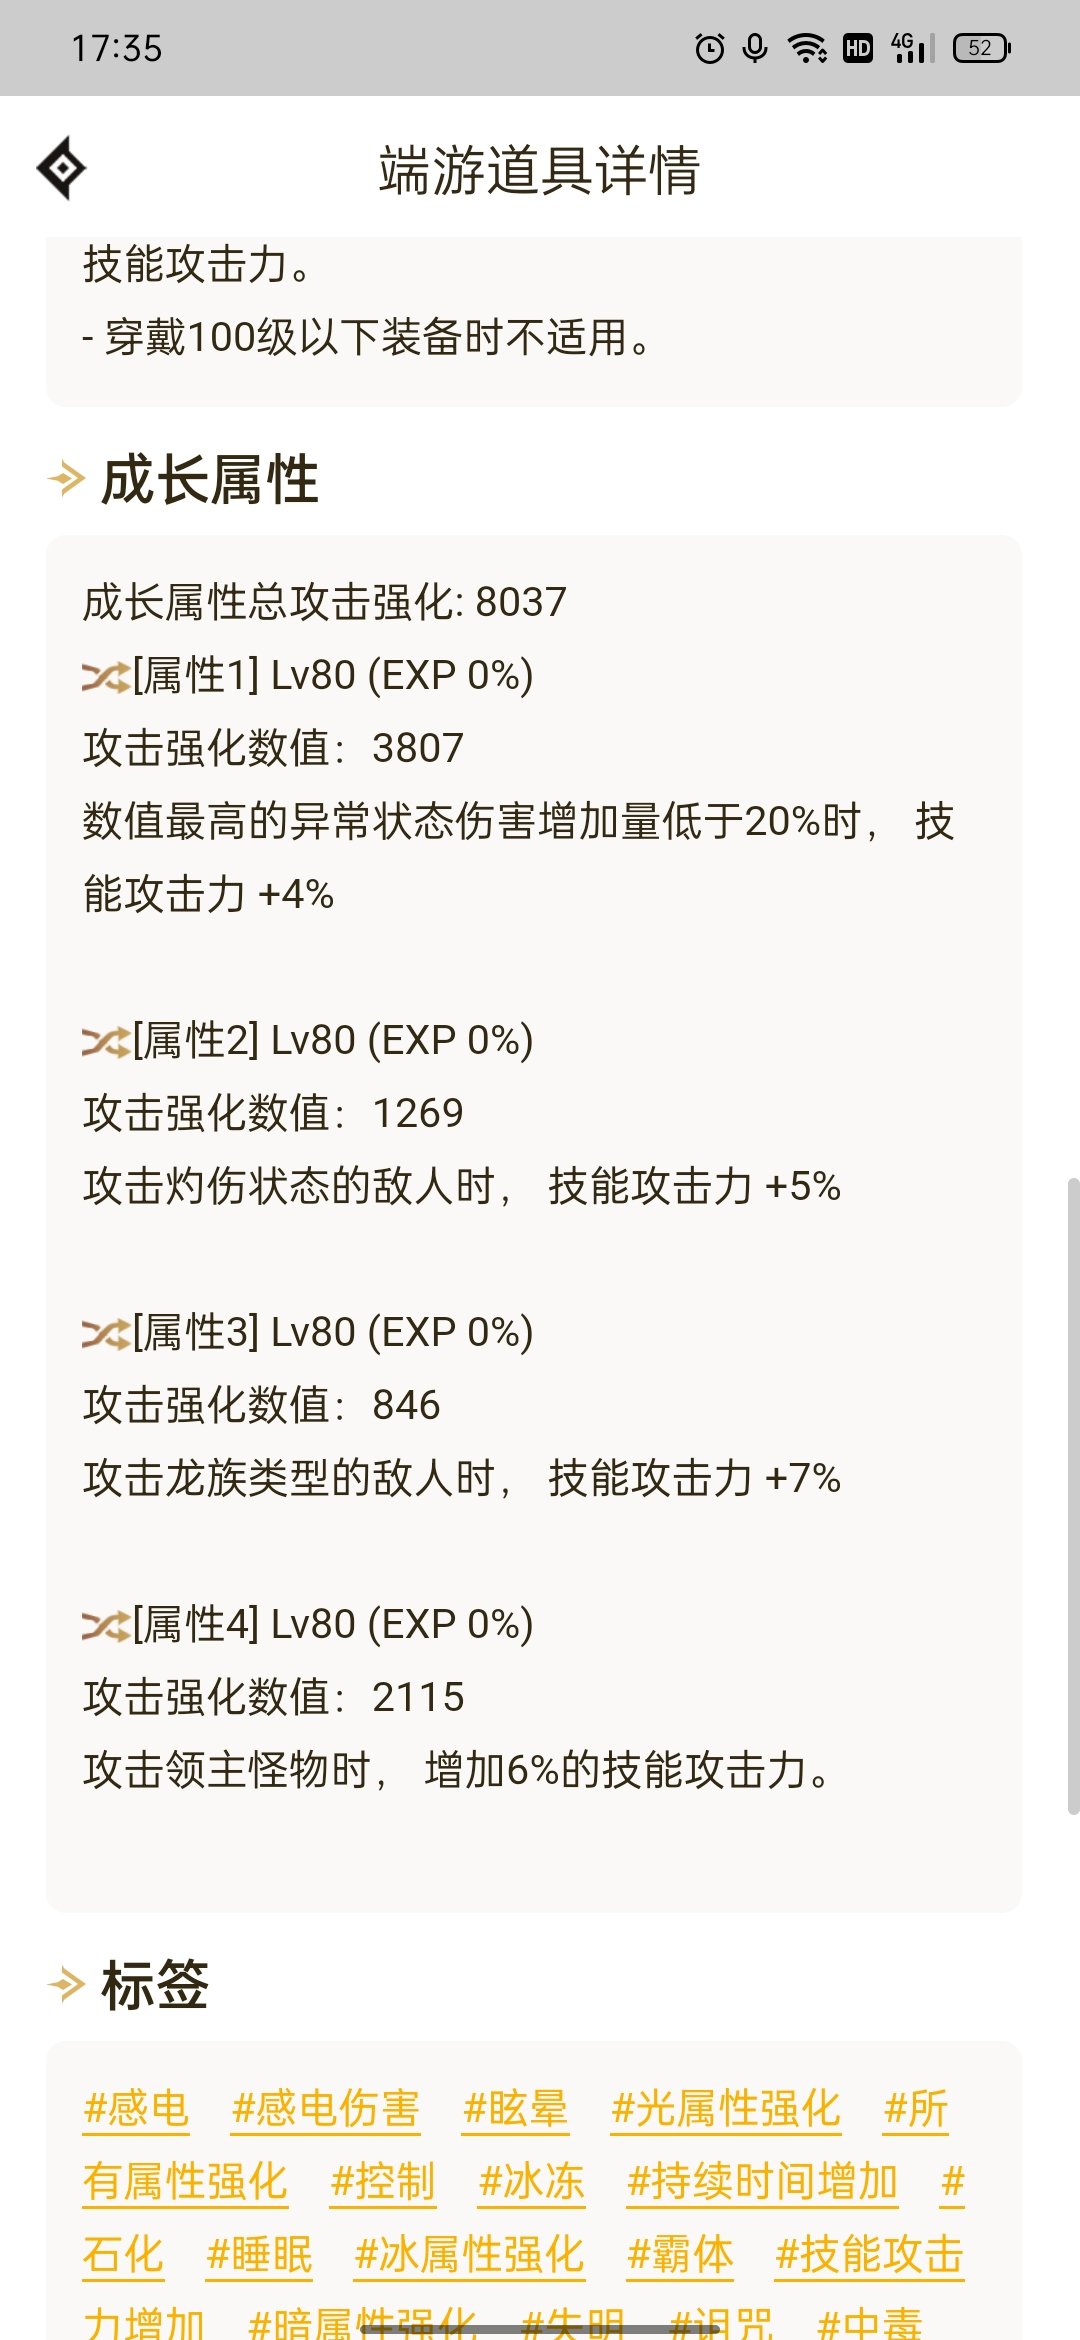Image resolution: width=1080 pixels, height=2340 pixels.
Task: Open the #感电 tag
Action: pyautogui.click(x=136, y=2108)
